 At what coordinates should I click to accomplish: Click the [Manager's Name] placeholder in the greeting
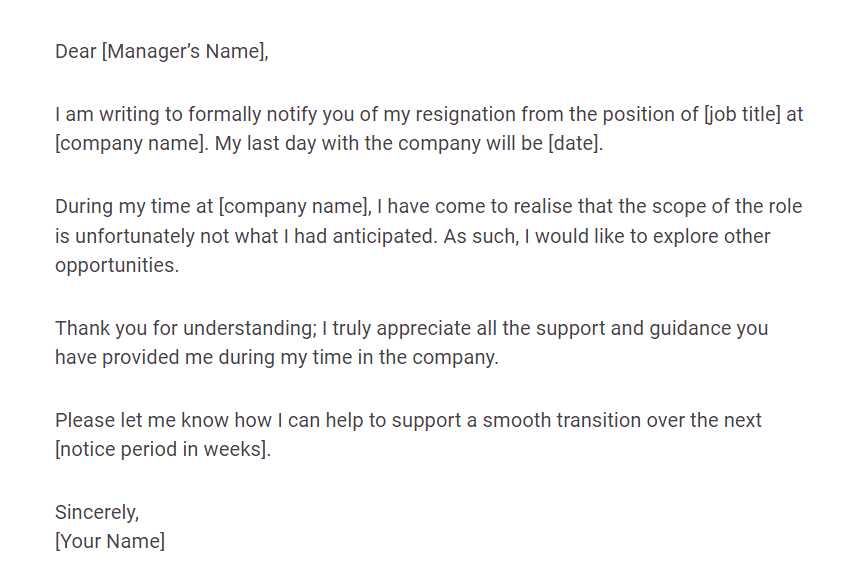point(185,51)
